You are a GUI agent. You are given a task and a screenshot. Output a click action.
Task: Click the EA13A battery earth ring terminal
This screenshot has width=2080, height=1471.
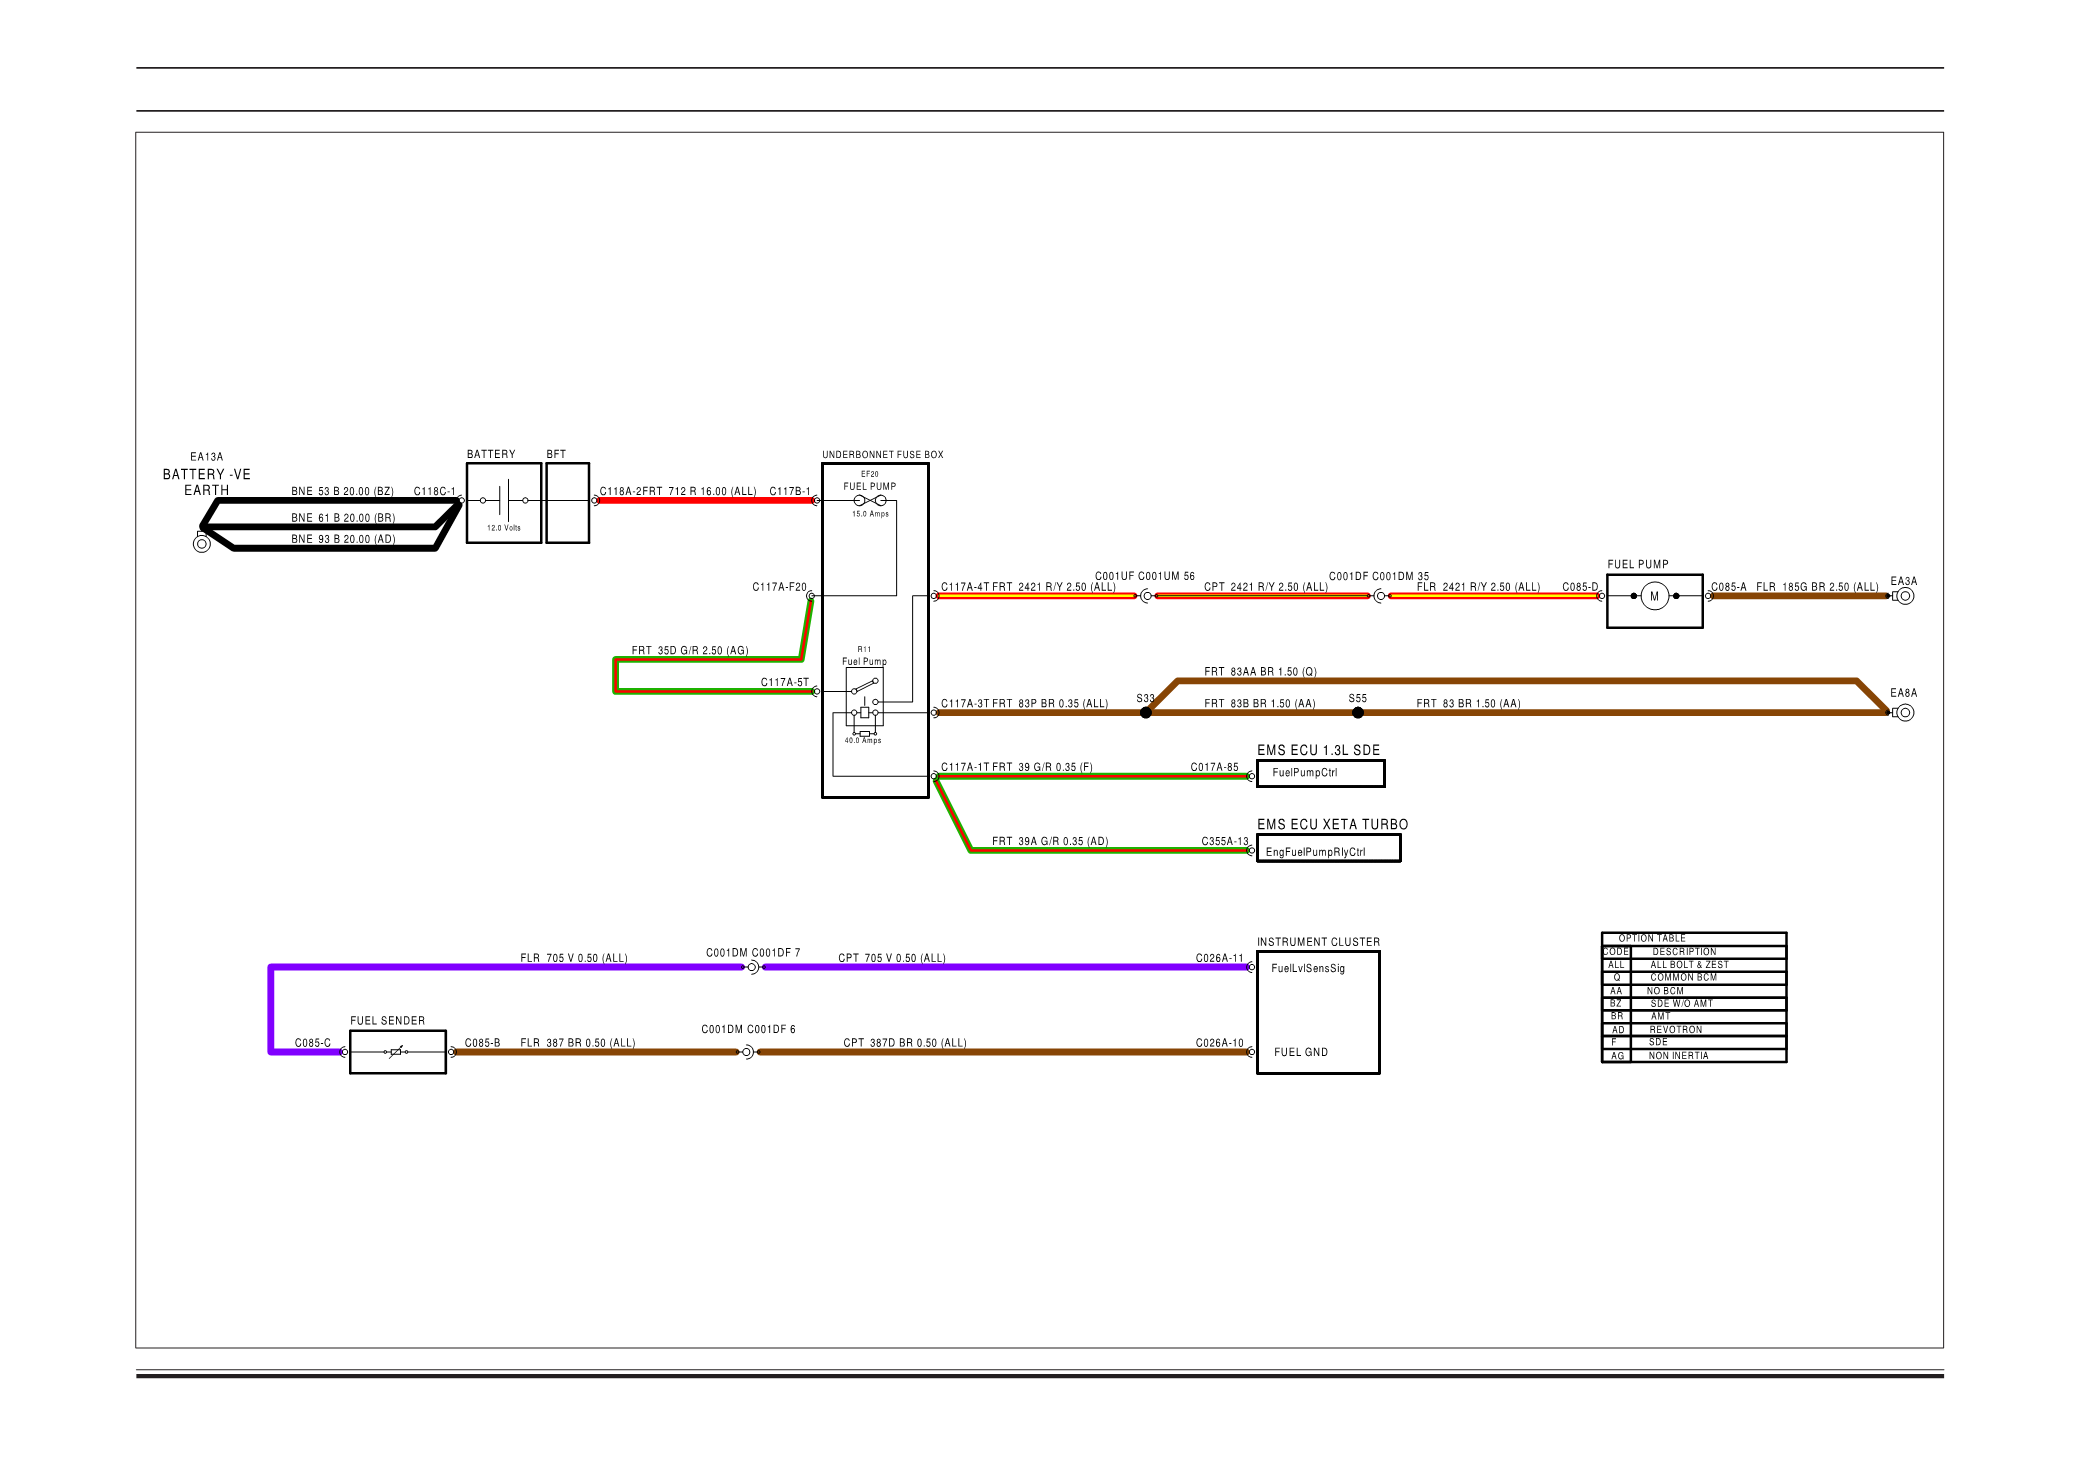click(202, 544)
